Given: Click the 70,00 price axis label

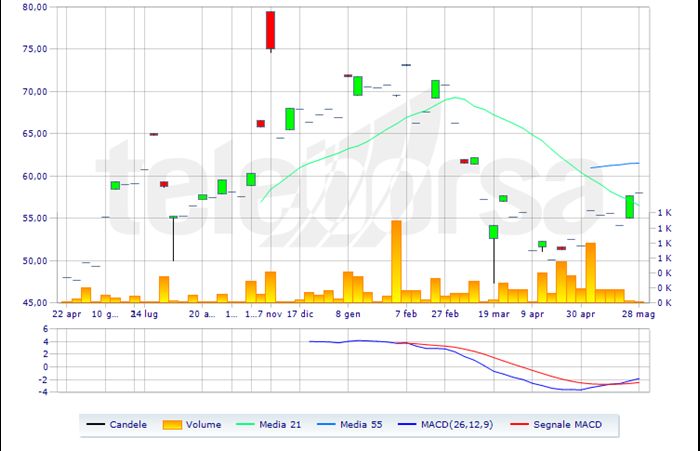Looking at the screenshot, I should pyautogui.click(x=35, y=92).
